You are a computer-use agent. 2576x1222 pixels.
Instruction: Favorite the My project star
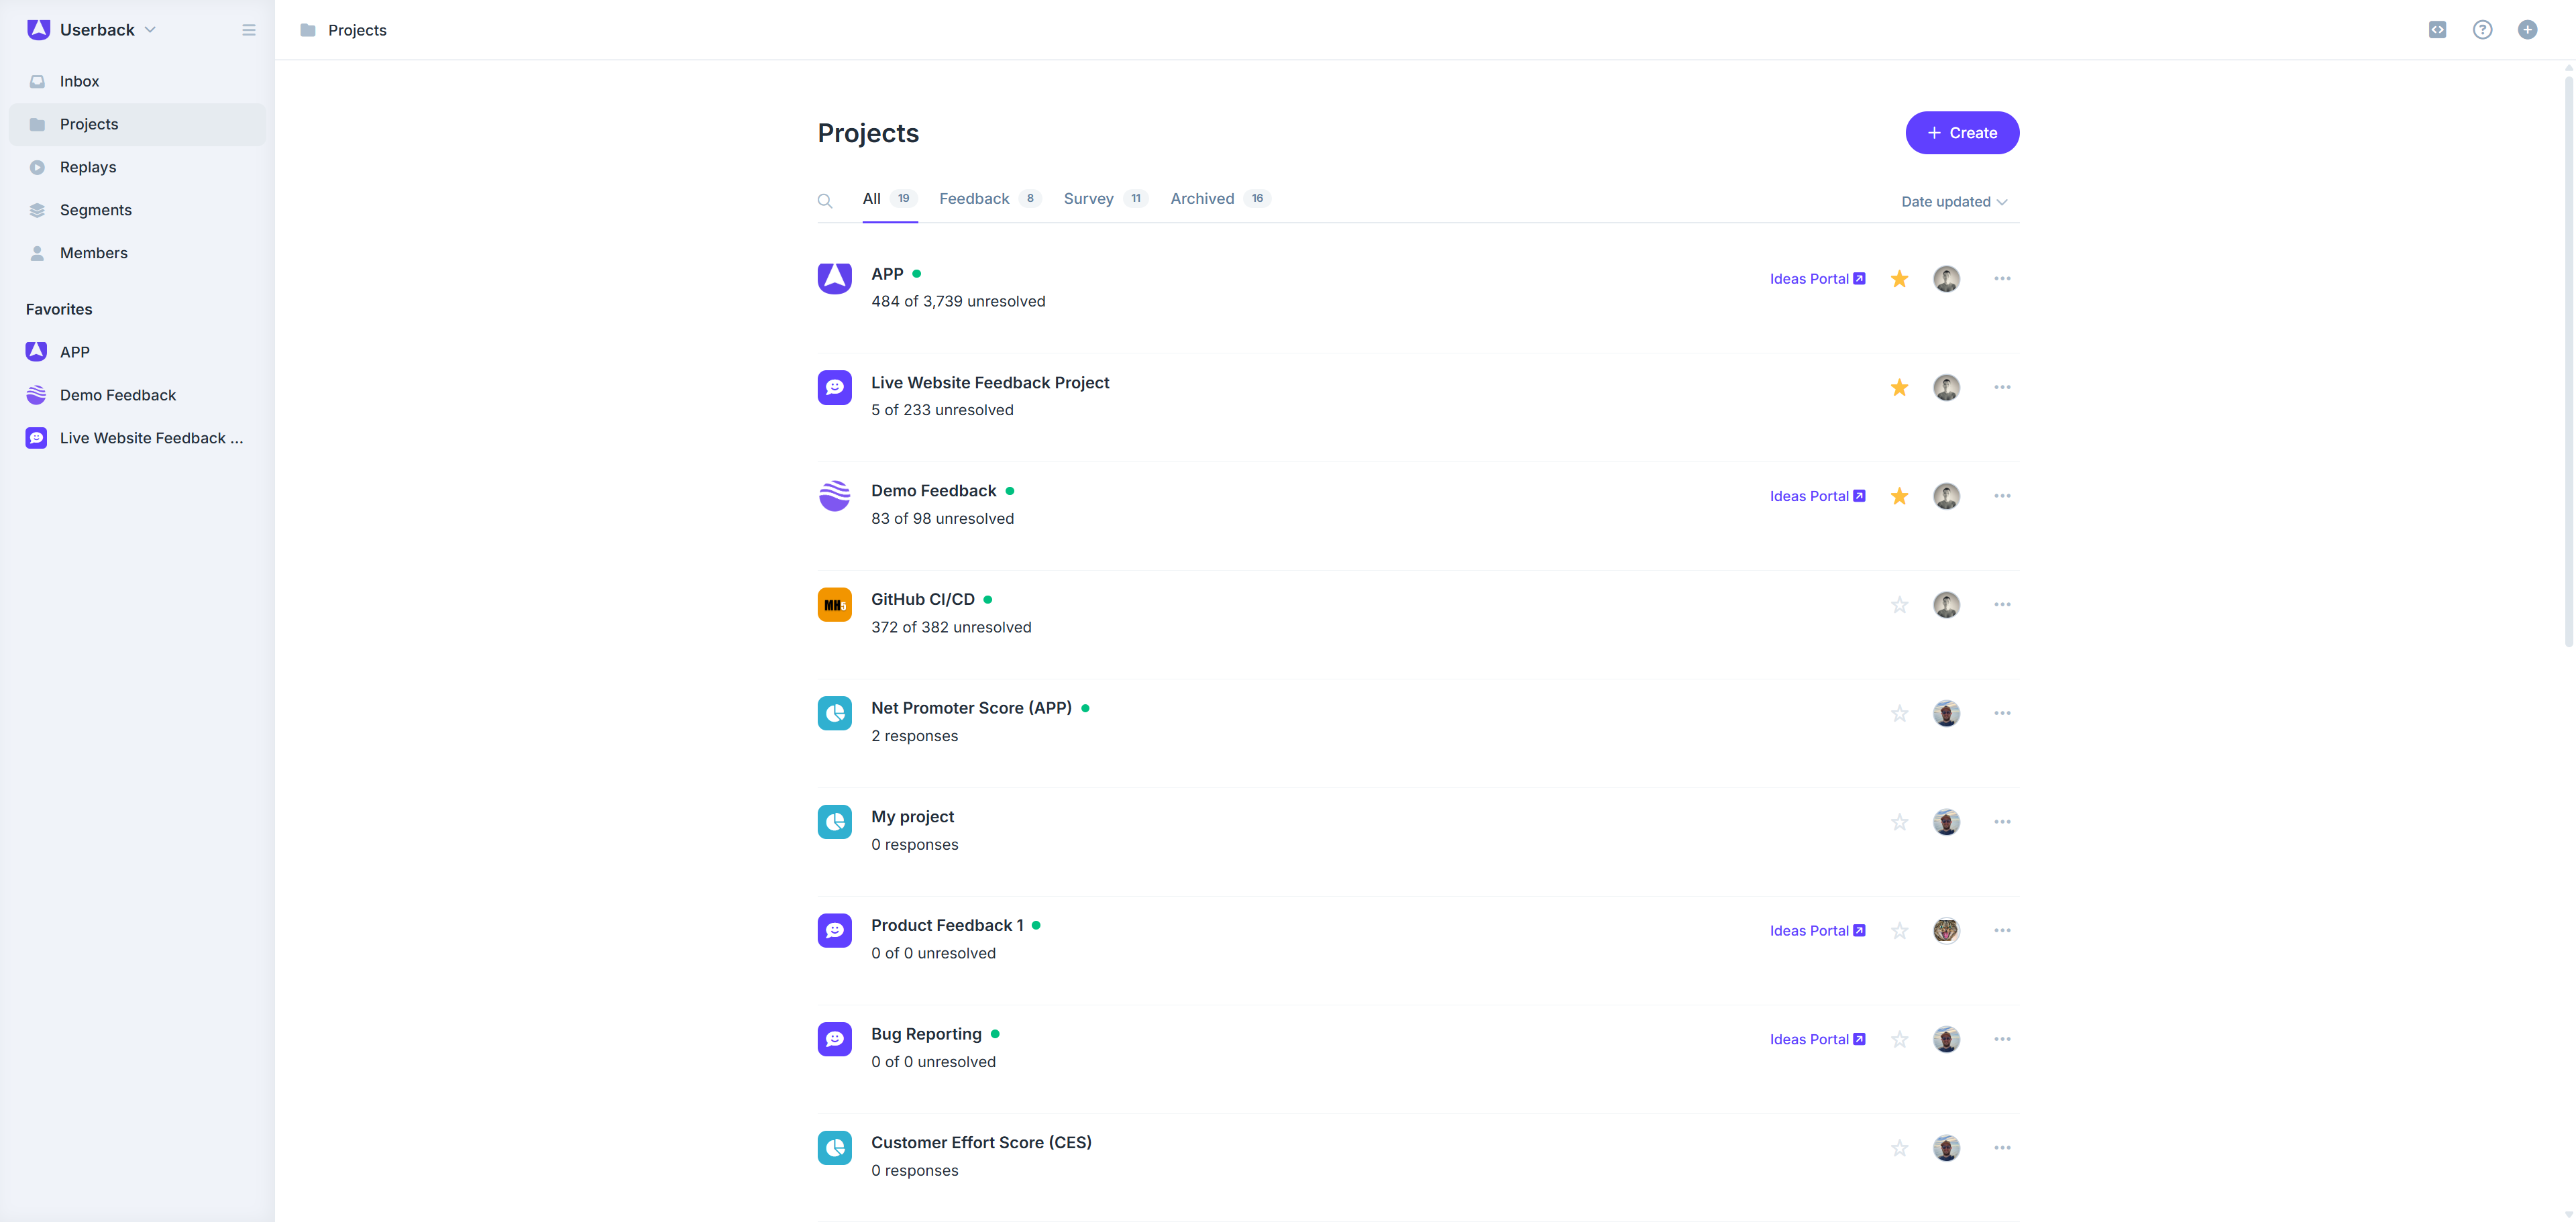click(x=1899, y=822)
